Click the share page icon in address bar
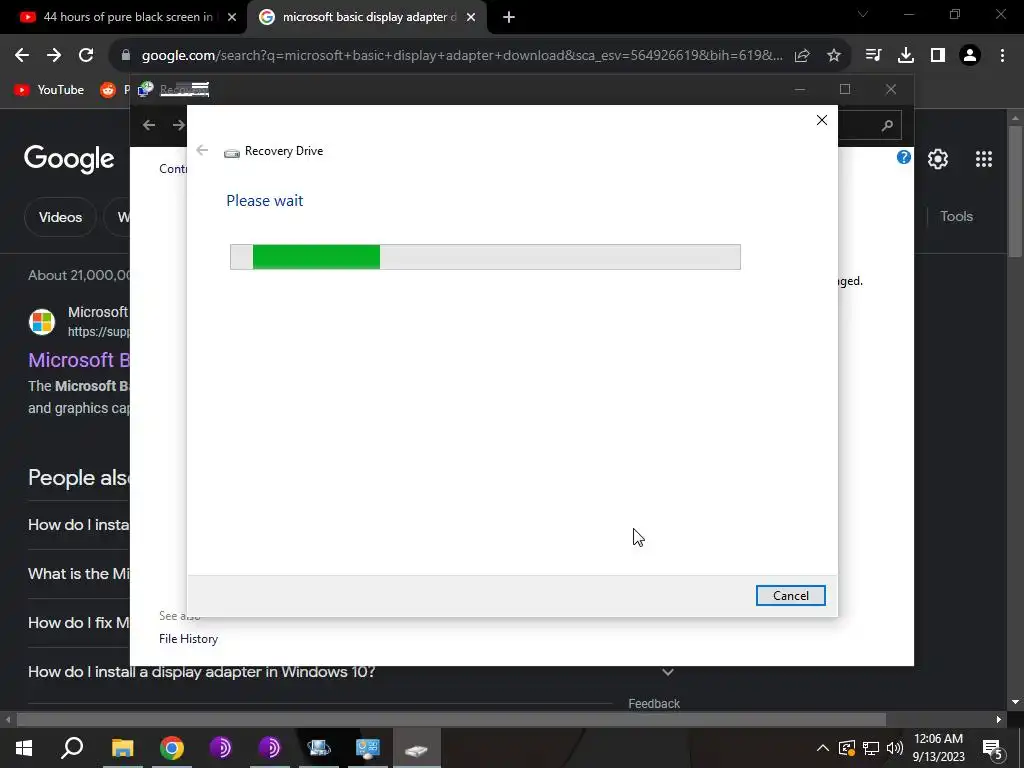Viewport: 1024px width, 768px height. (x=802, y=56)
